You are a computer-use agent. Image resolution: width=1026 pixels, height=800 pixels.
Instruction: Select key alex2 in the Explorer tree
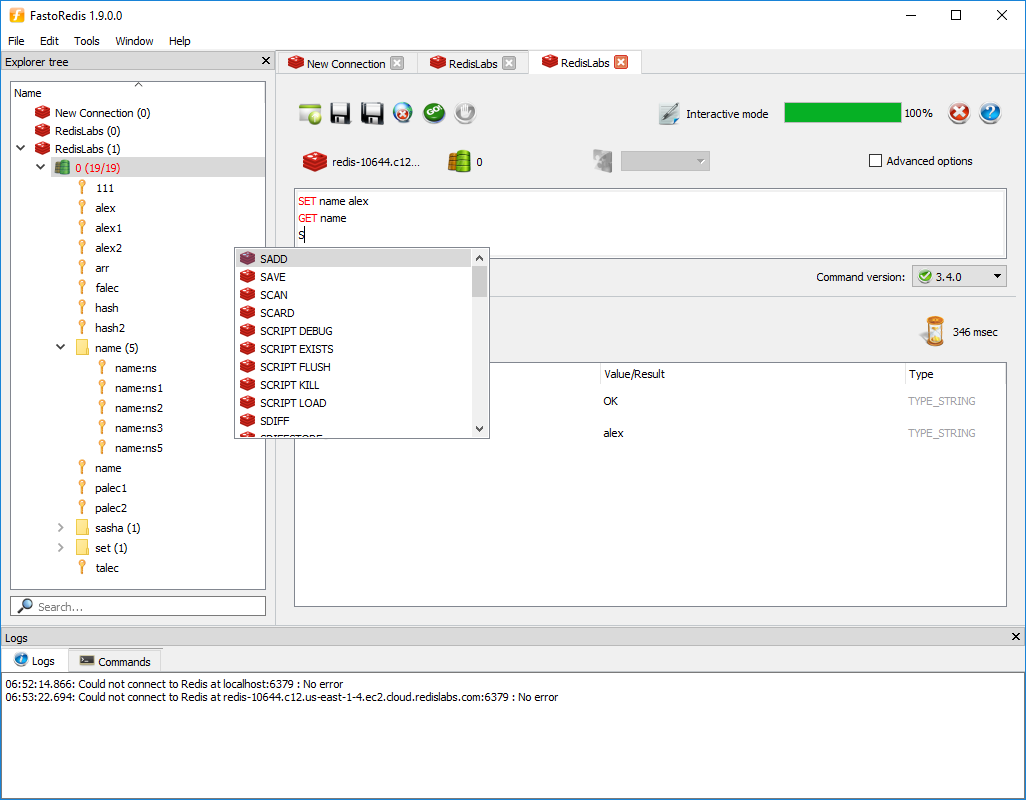pos(109,248)
